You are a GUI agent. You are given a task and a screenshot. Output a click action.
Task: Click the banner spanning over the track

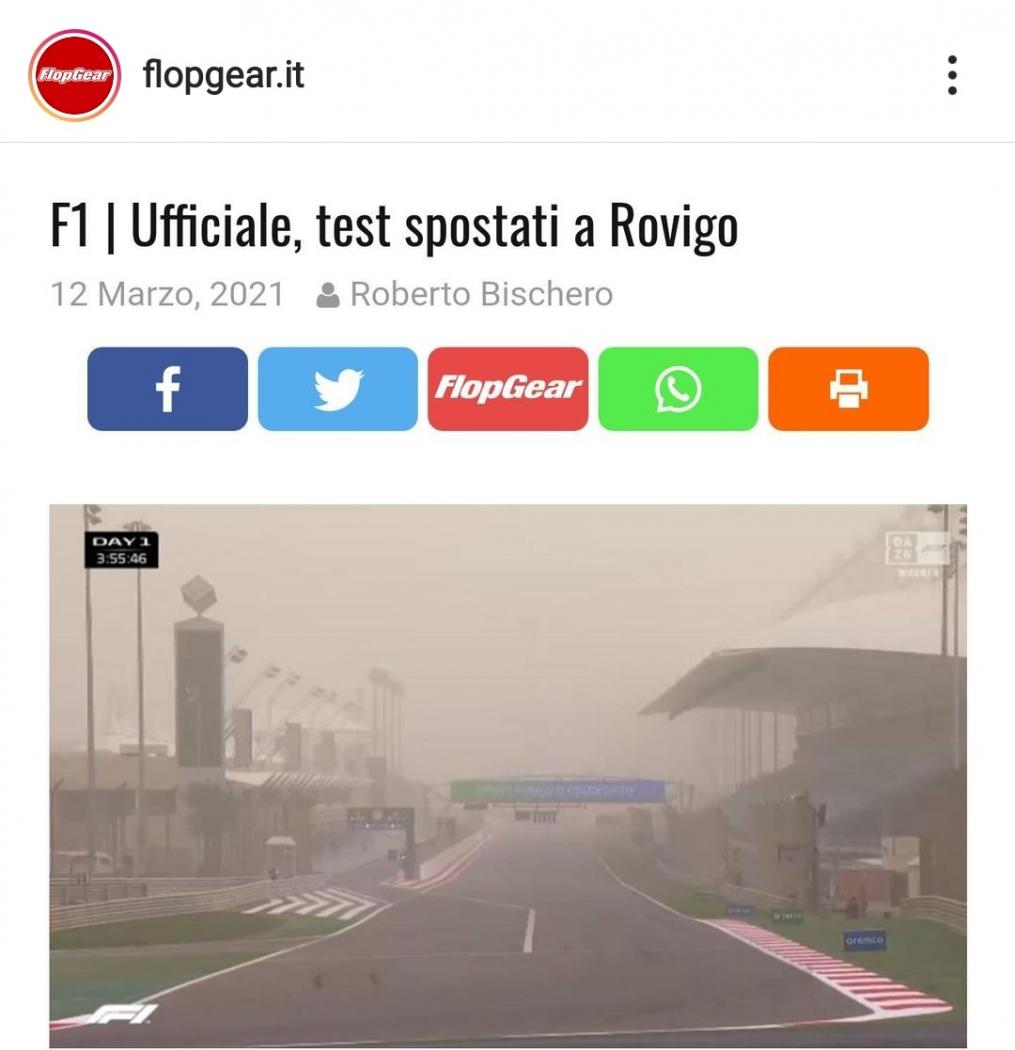558,790
